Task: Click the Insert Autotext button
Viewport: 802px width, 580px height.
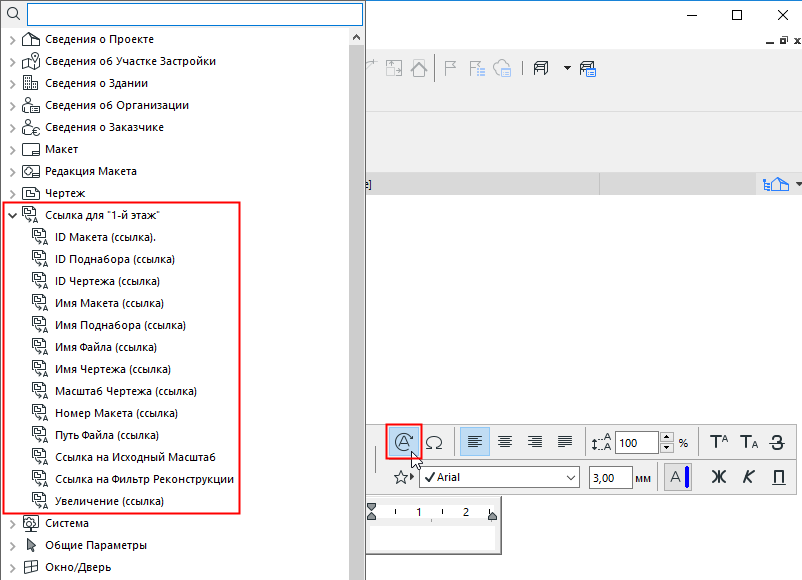Action: (x=404, y=441)
